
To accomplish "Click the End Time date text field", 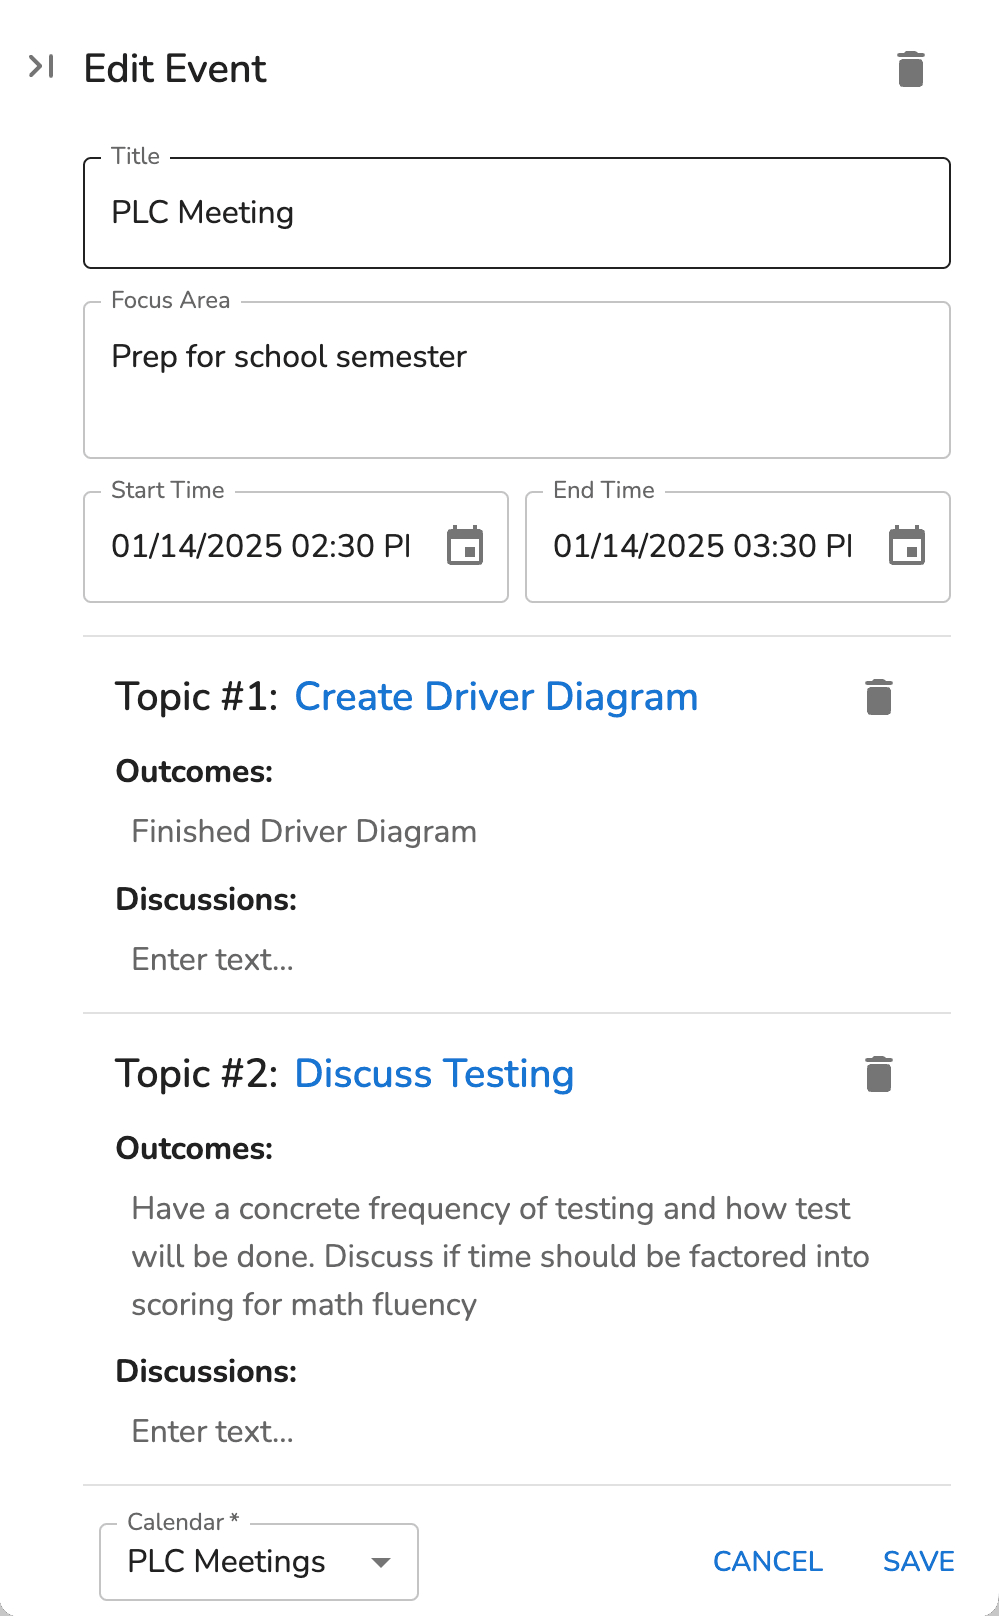I will click(x=704, y=546).
